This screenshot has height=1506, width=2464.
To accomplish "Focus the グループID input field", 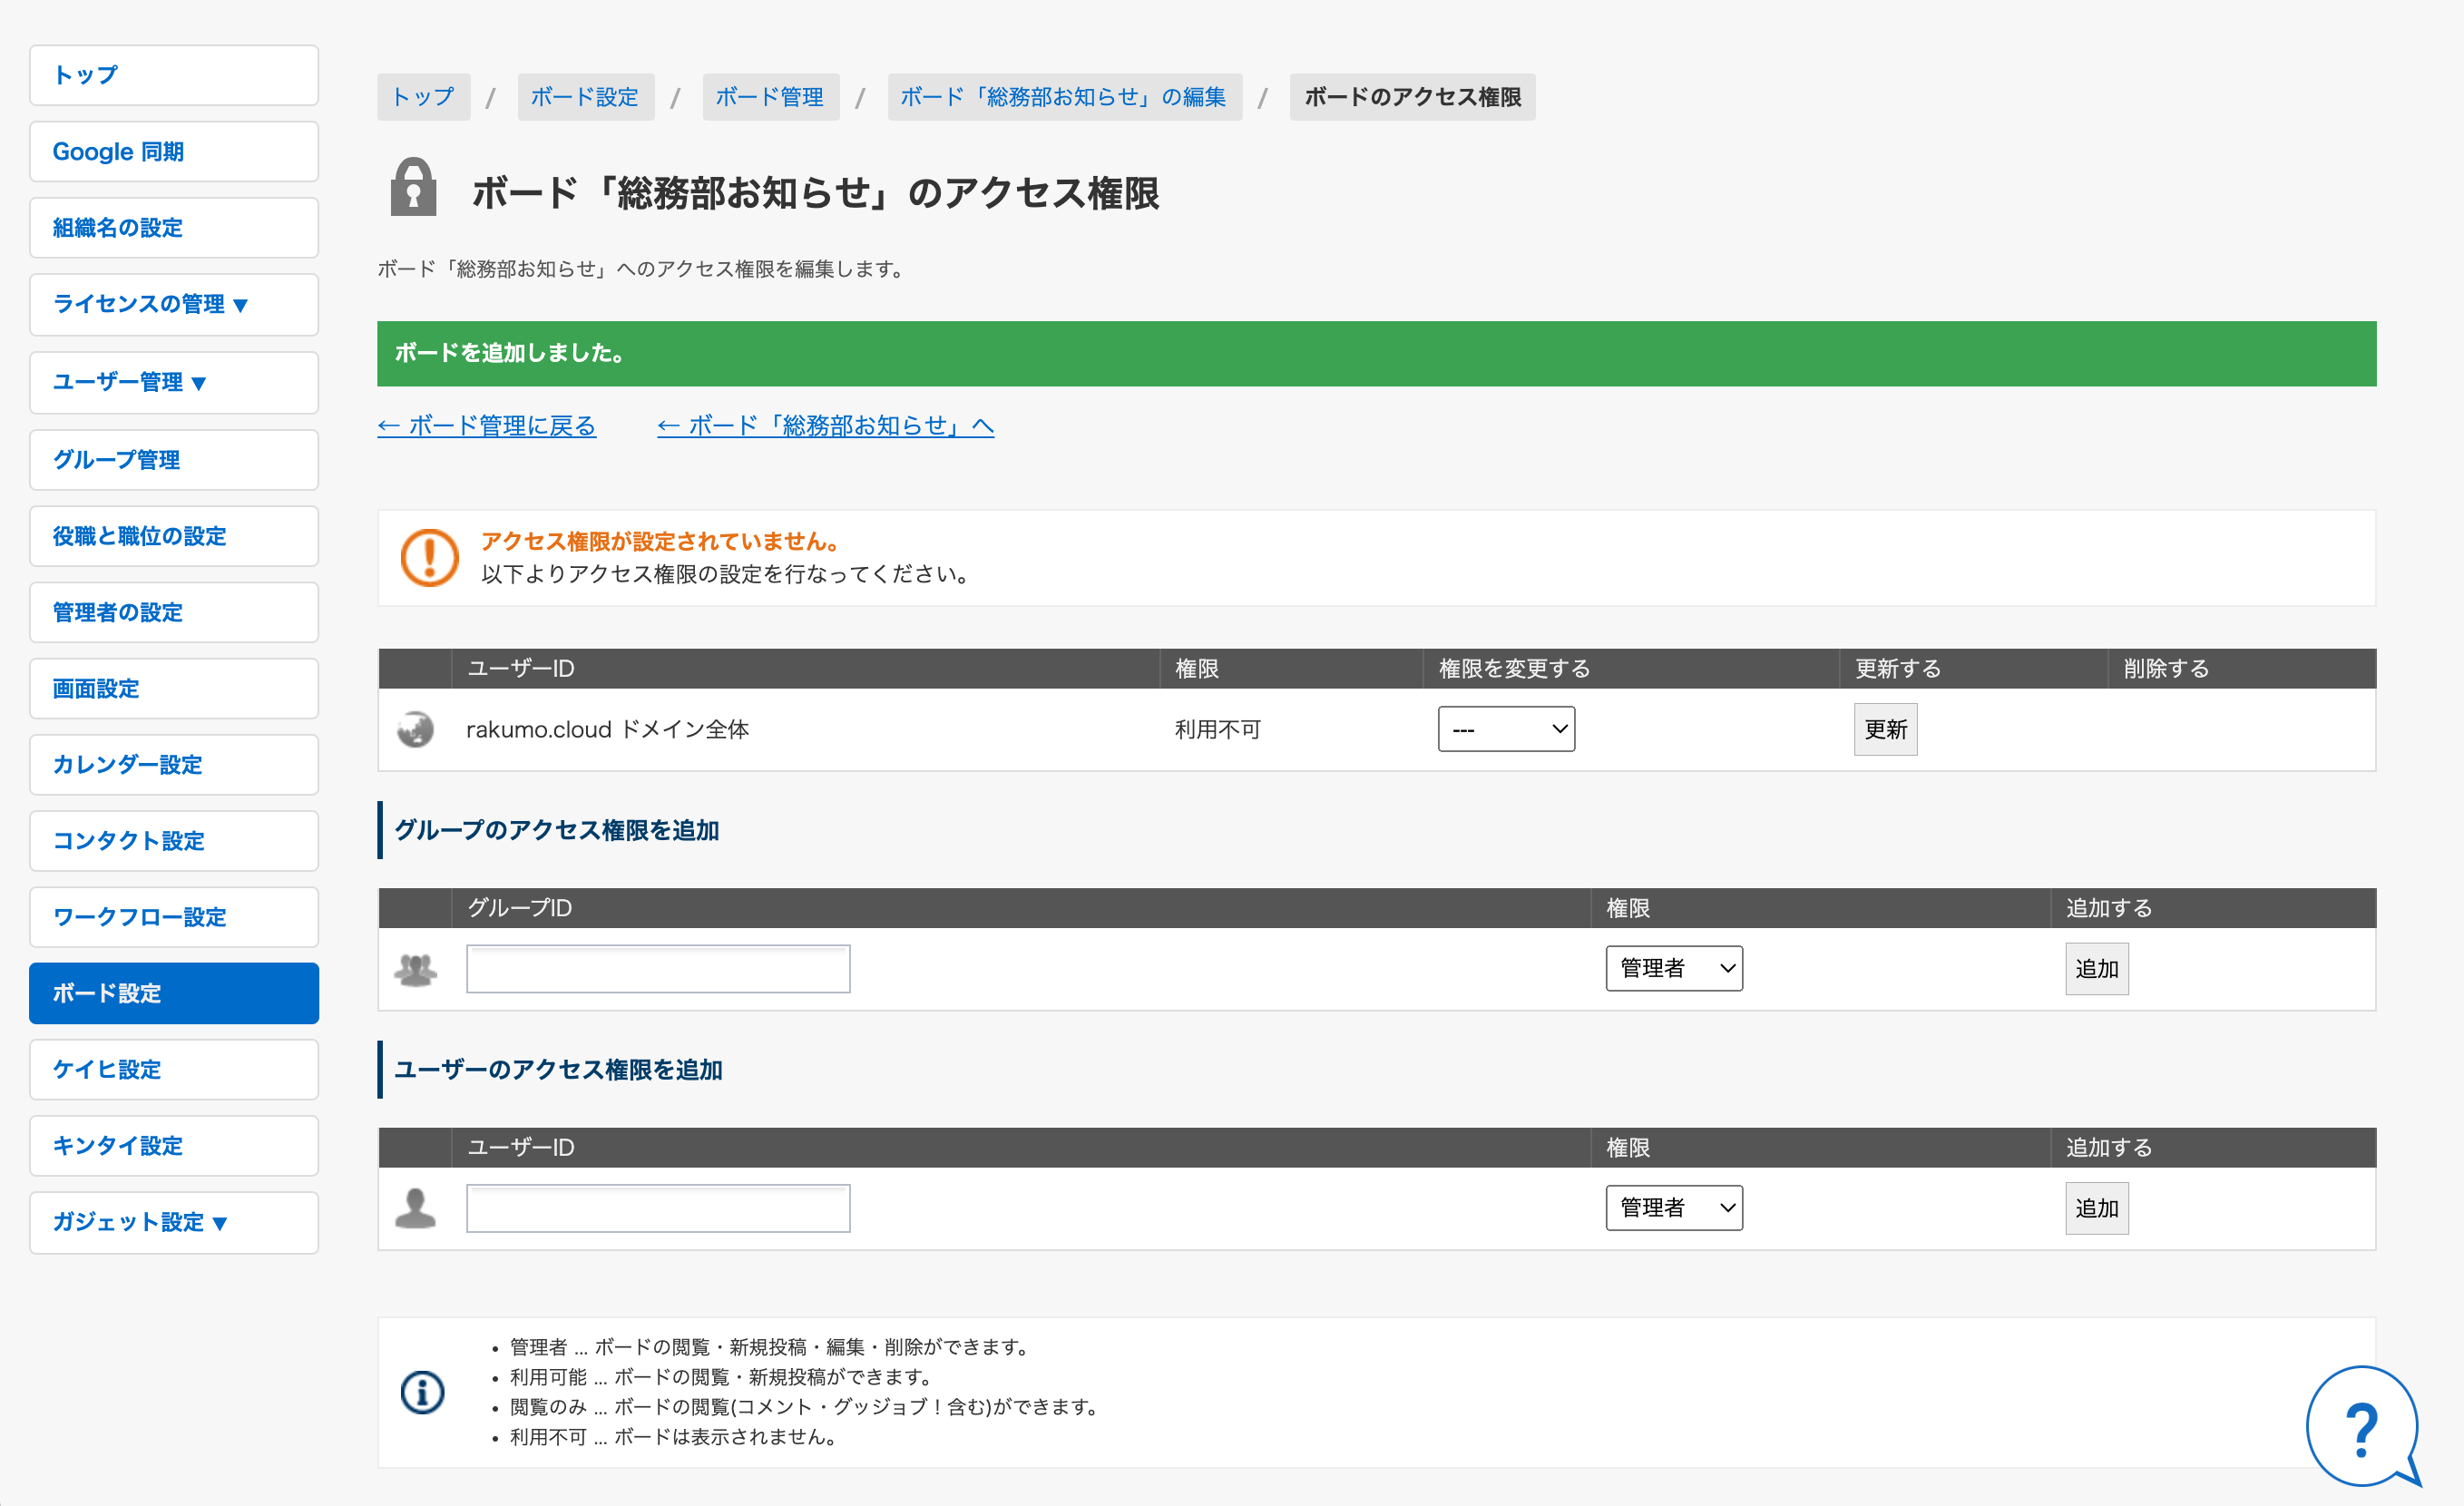I will (x=658, y=969).
